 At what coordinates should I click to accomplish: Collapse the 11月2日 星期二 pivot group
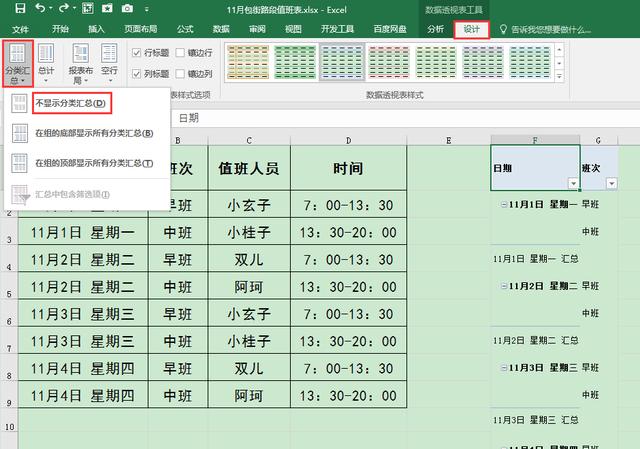pyautogui.click(x=504, y=286)
